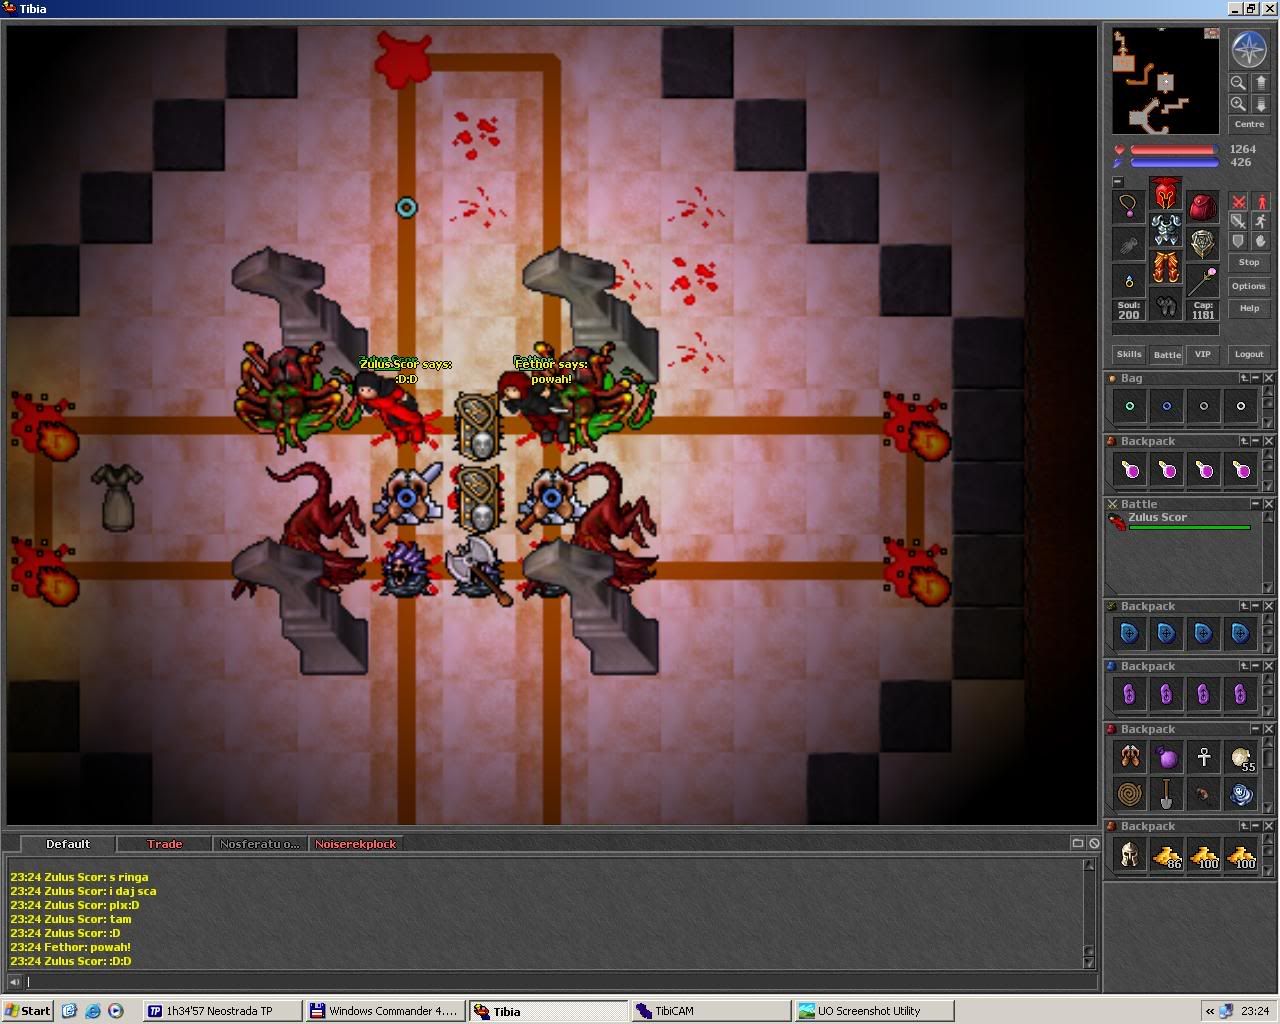The image size is (1280, 1024).
Task: Select the boots equipment slot
Action: click(1165, 305)
